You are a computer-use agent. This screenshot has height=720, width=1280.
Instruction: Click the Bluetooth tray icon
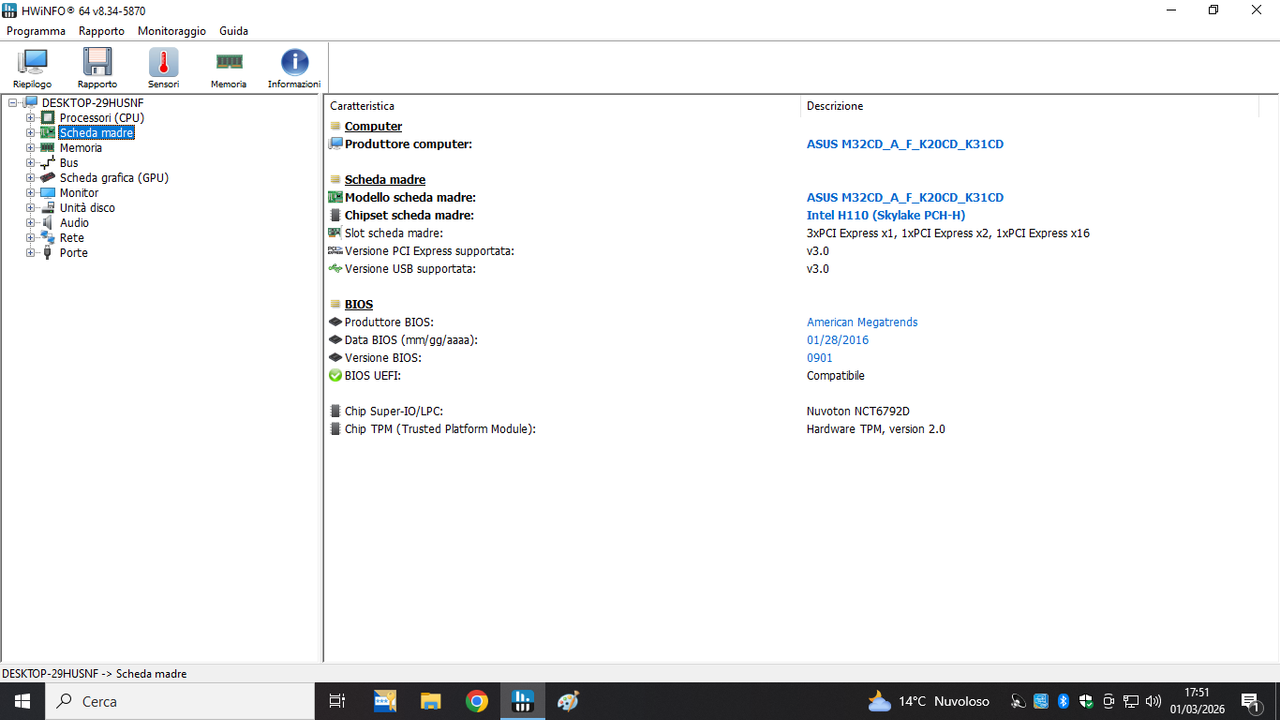pos(1064,702)
